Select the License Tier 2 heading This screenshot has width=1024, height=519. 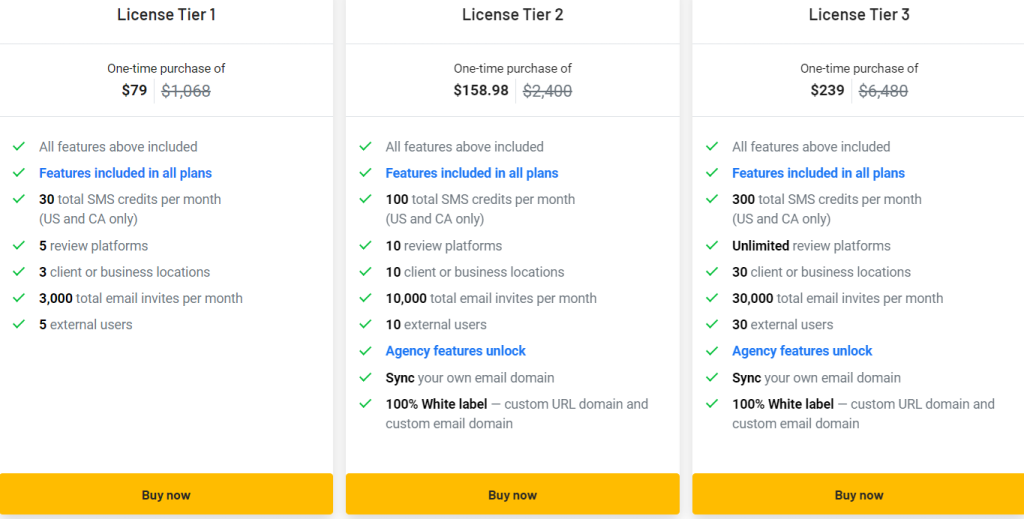coord(513,14)
